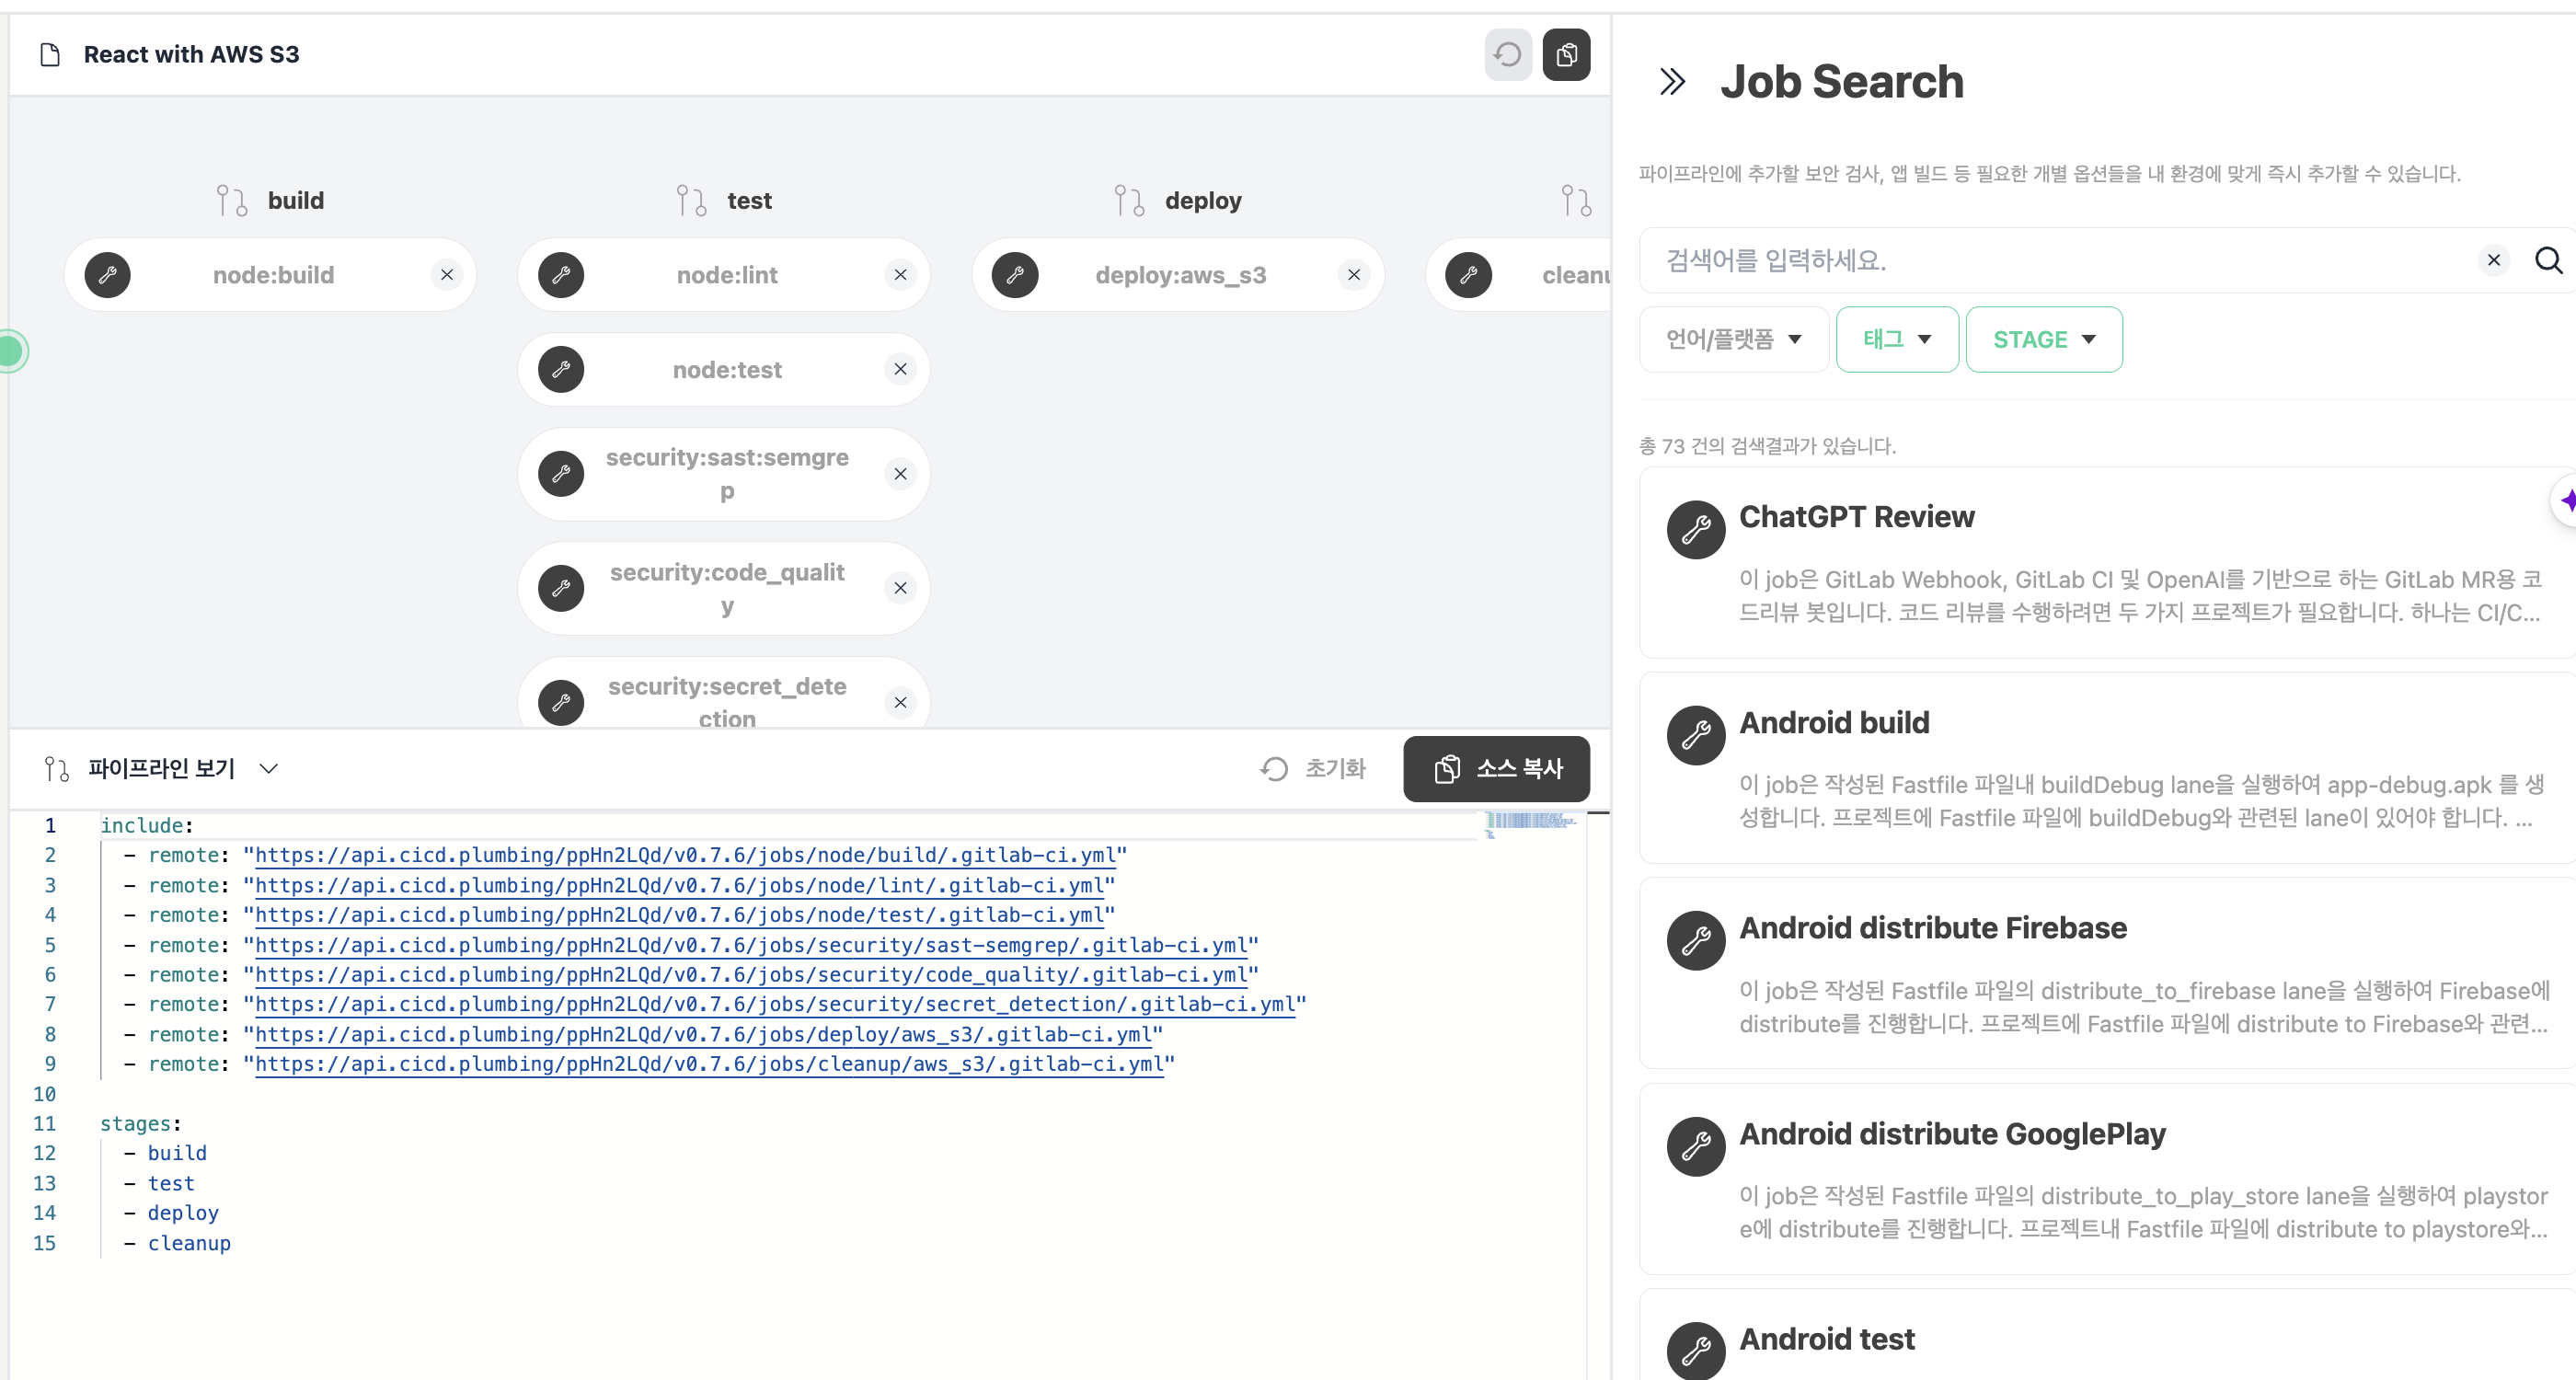This screenshot has width=2576, height=1380.
Task: Remove the node:test job
Action: click(x=900, y=370)
